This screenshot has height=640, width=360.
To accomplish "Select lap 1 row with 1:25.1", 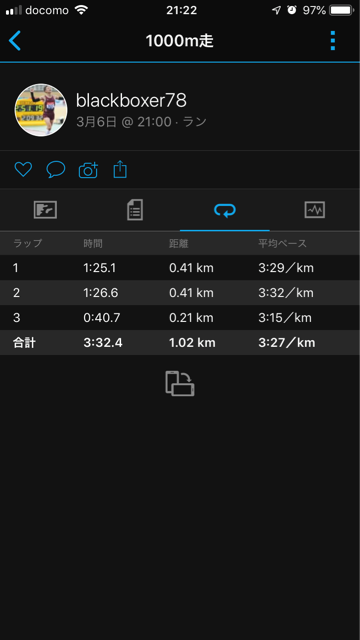I will 180,268.
